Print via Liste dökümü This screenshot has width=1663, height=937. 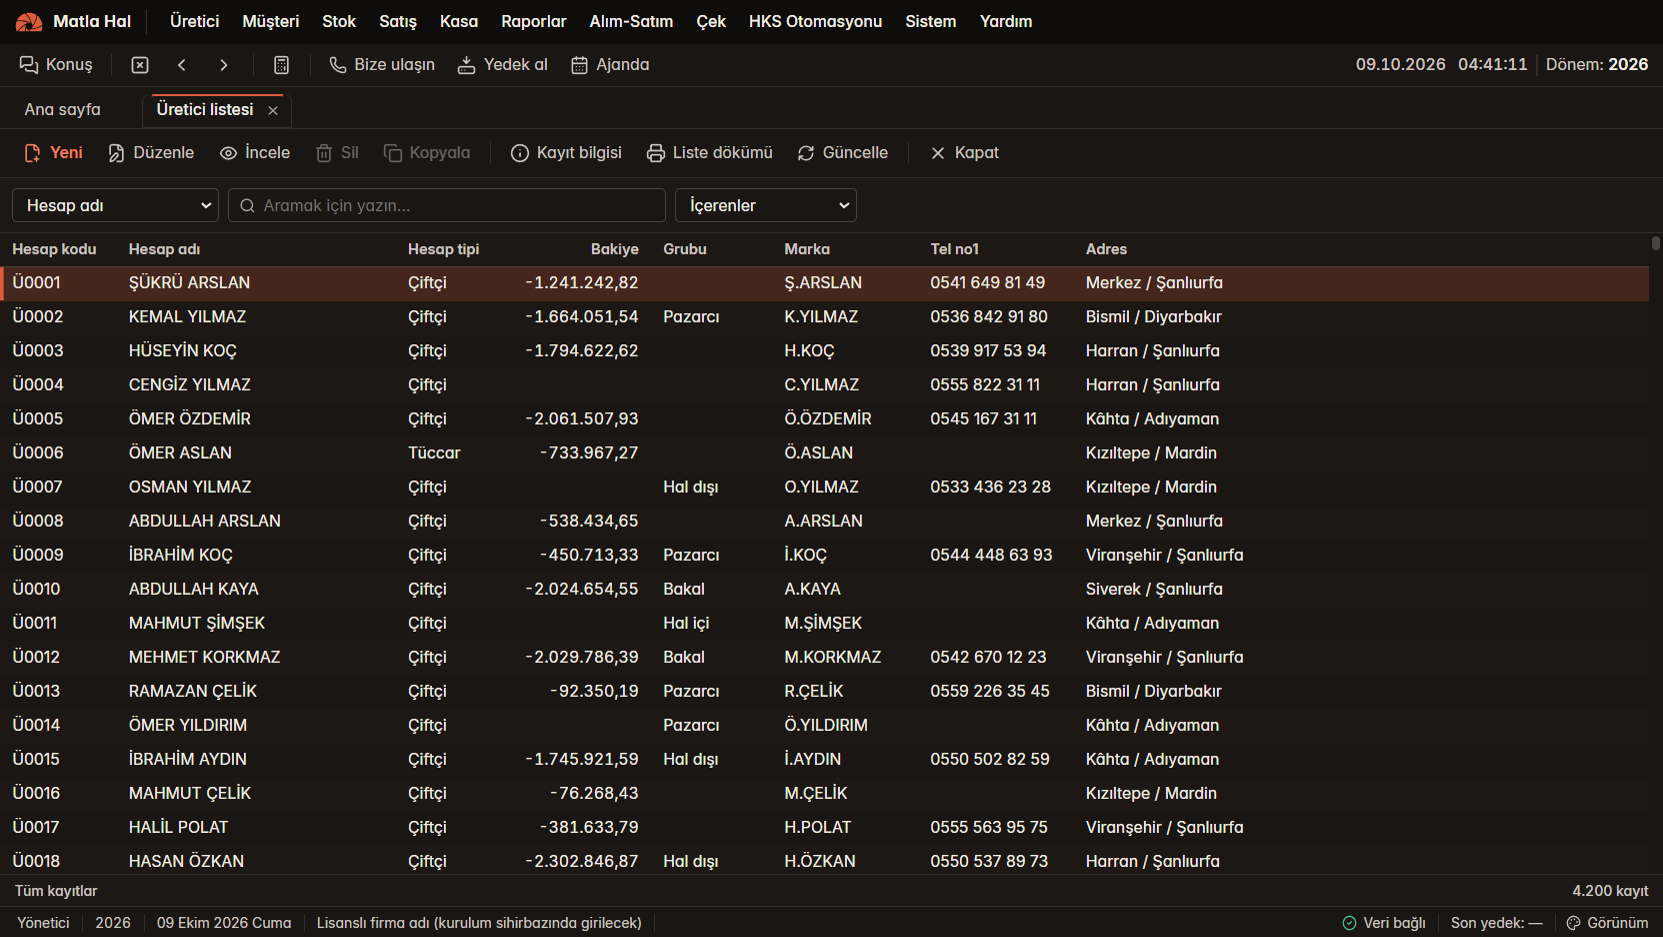(x=710, y=153)
